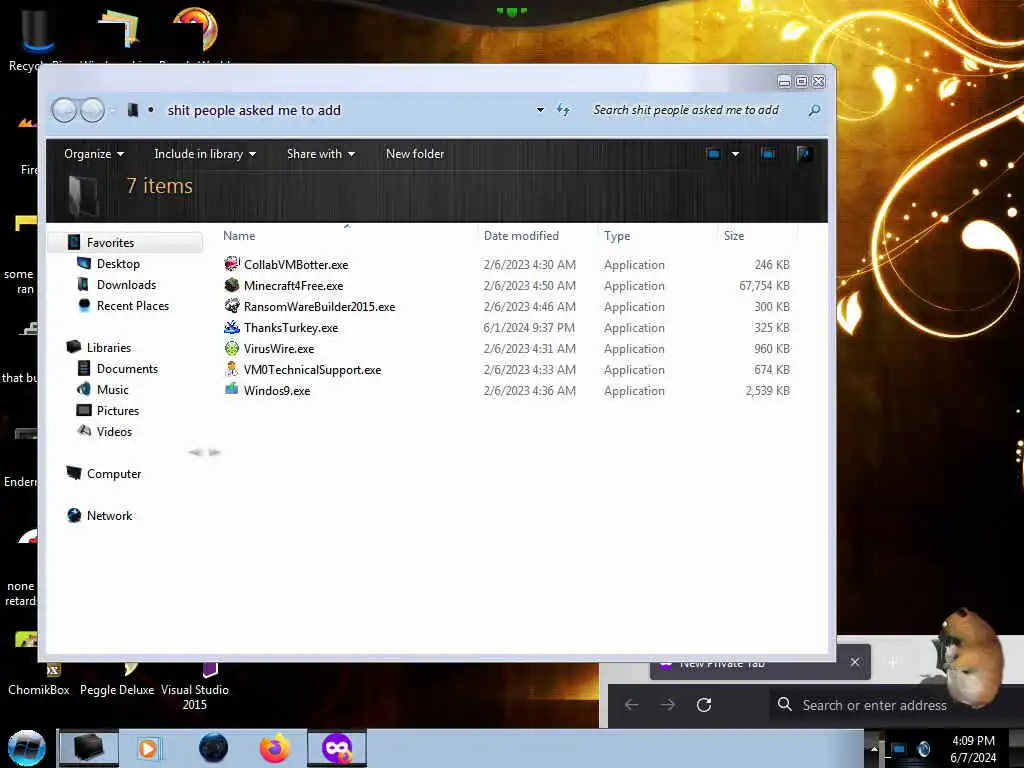Open the help icon in Explorer toolbar
Image resolution: width=1024 pixels, height=768 pixels.
tap(804, 153)
